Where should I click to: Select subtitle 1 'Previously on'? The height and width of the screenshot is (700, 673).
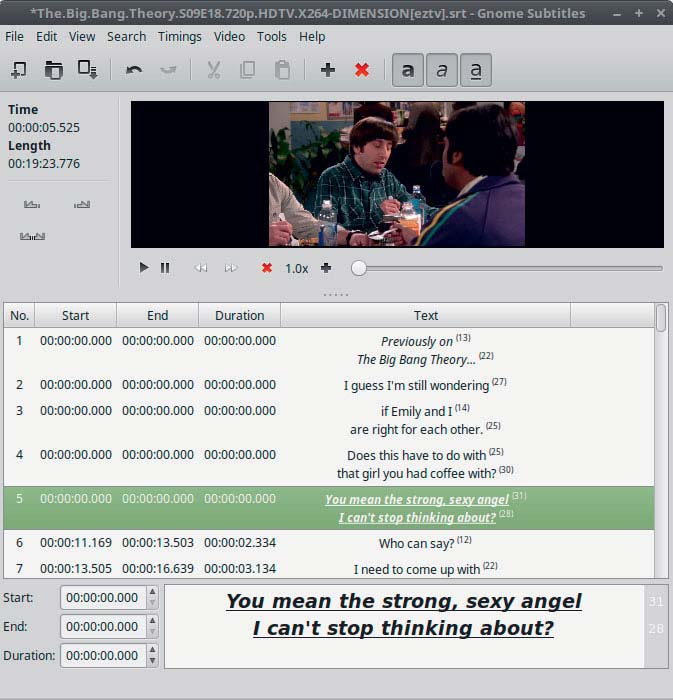(329, 350)
